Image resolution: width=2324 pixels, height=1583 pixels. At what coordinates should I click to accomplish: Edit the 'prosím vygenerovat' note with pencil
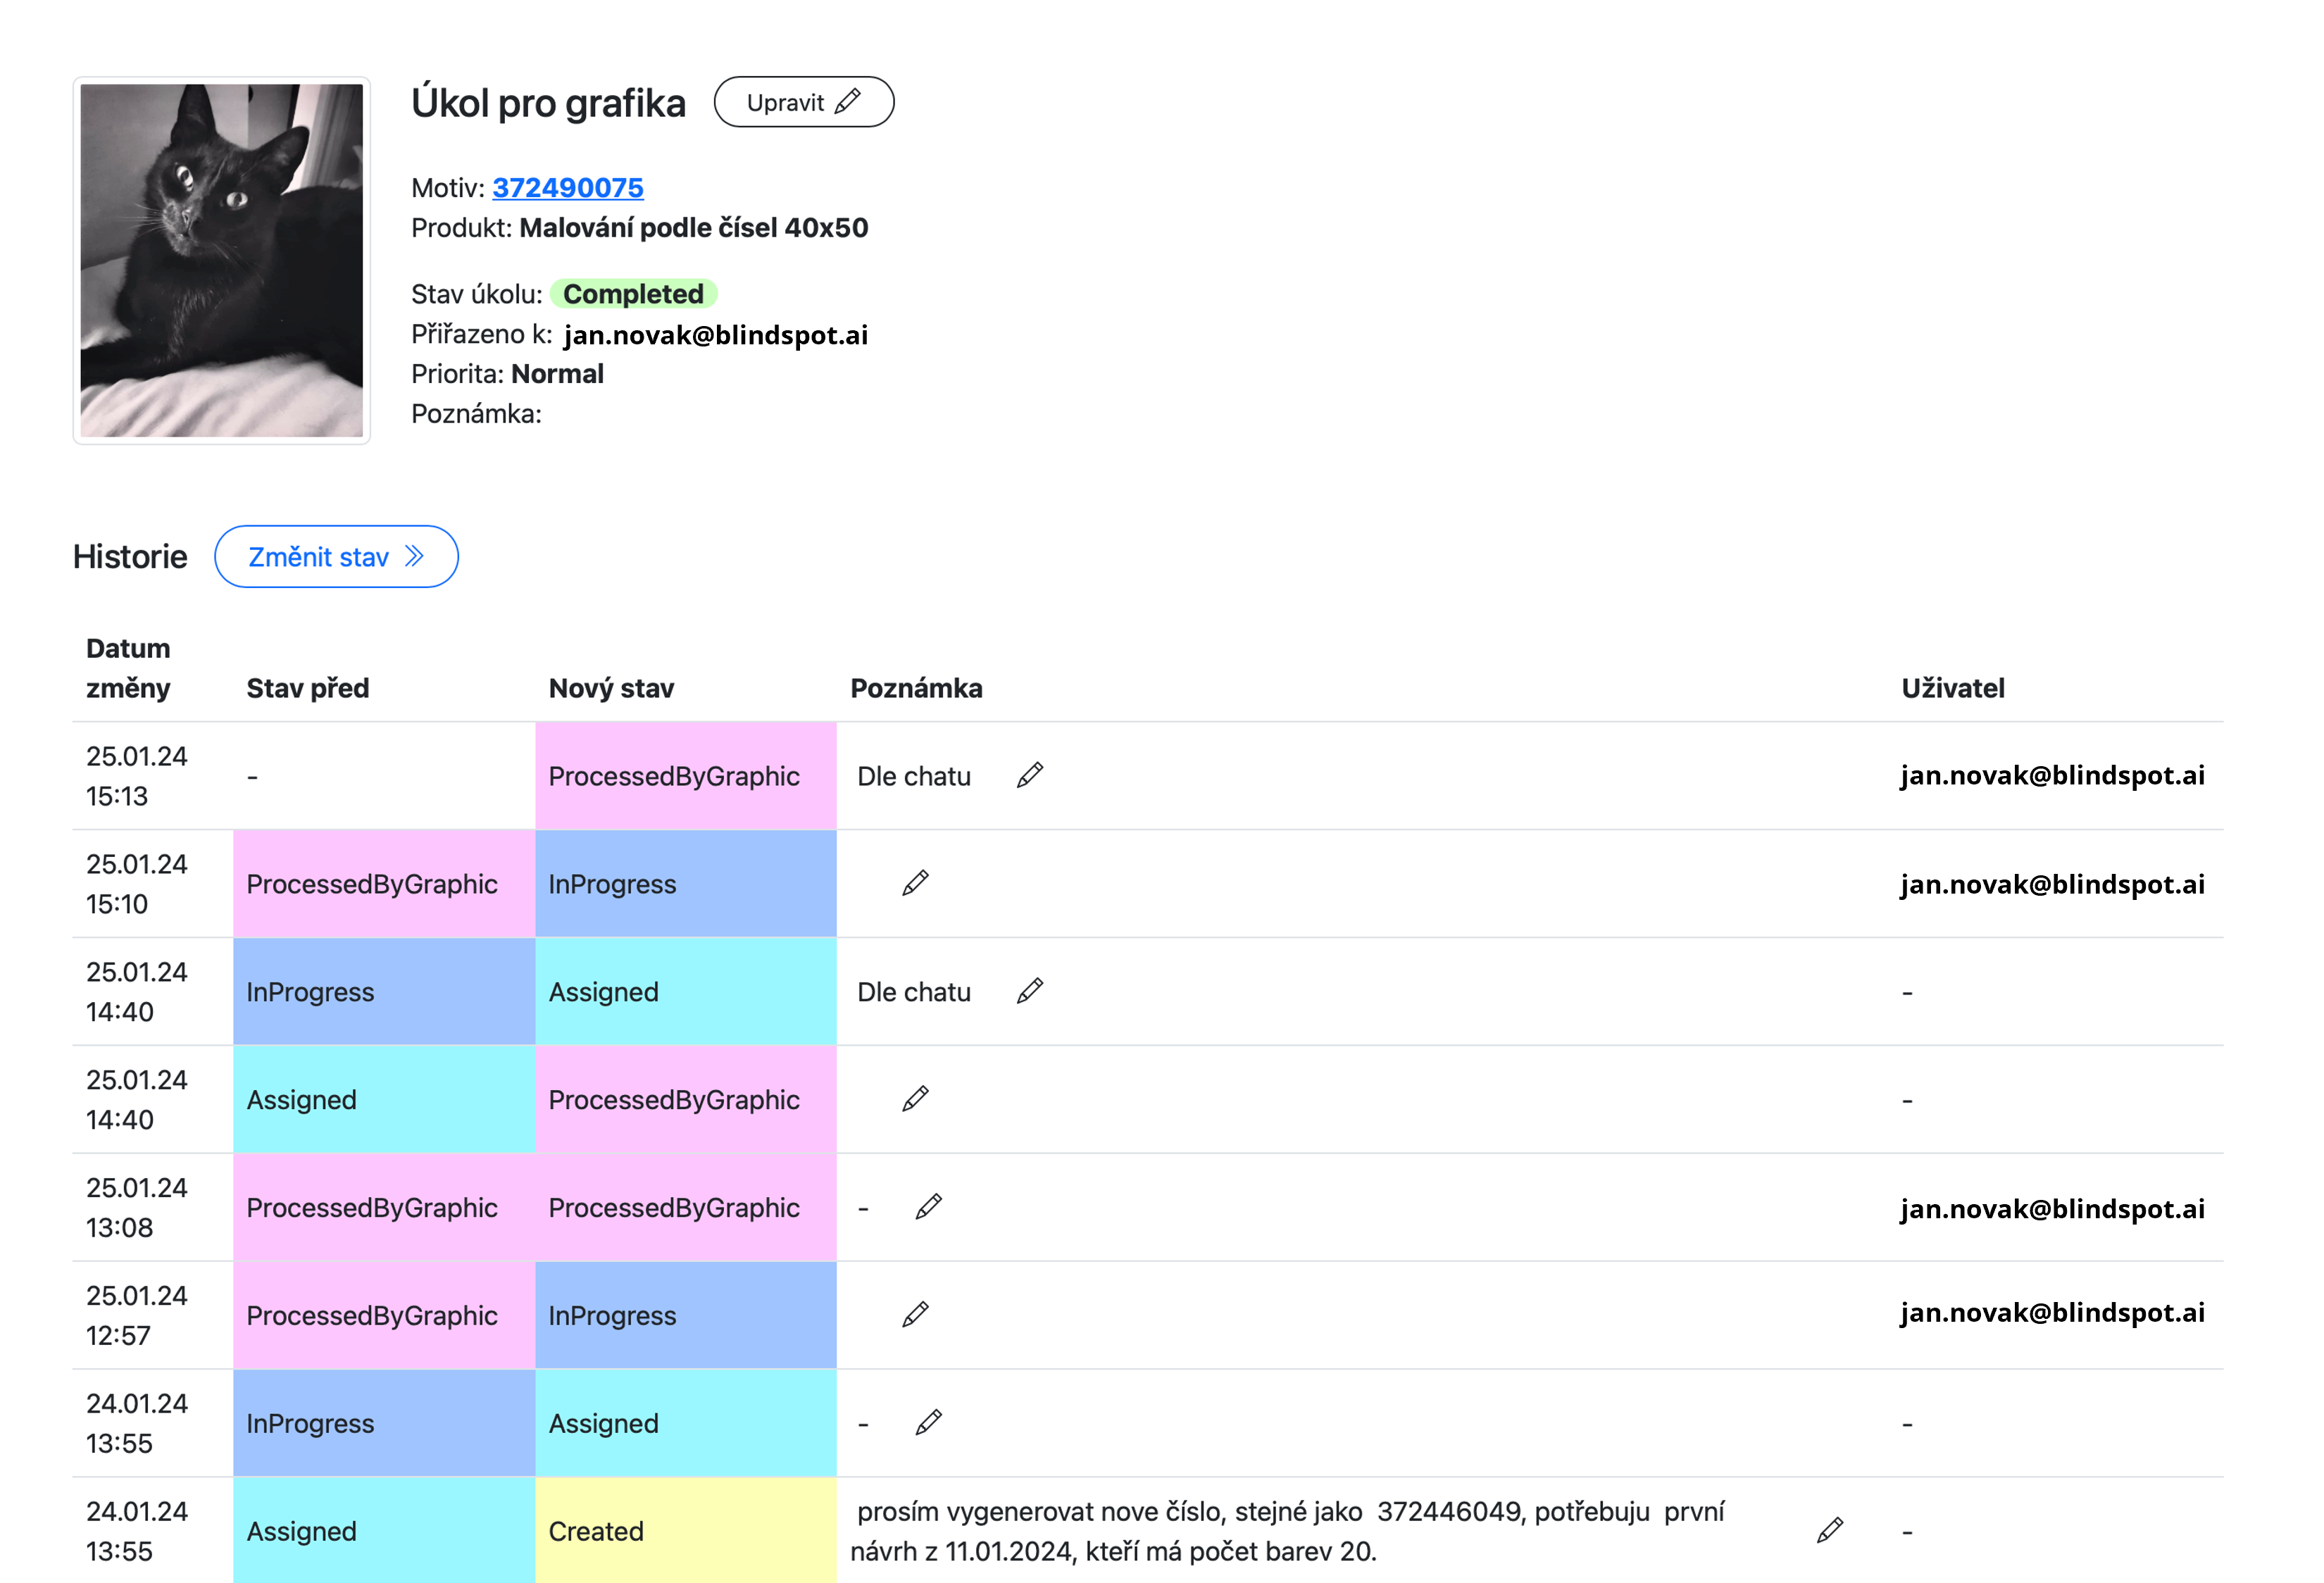point(1830,1531)
